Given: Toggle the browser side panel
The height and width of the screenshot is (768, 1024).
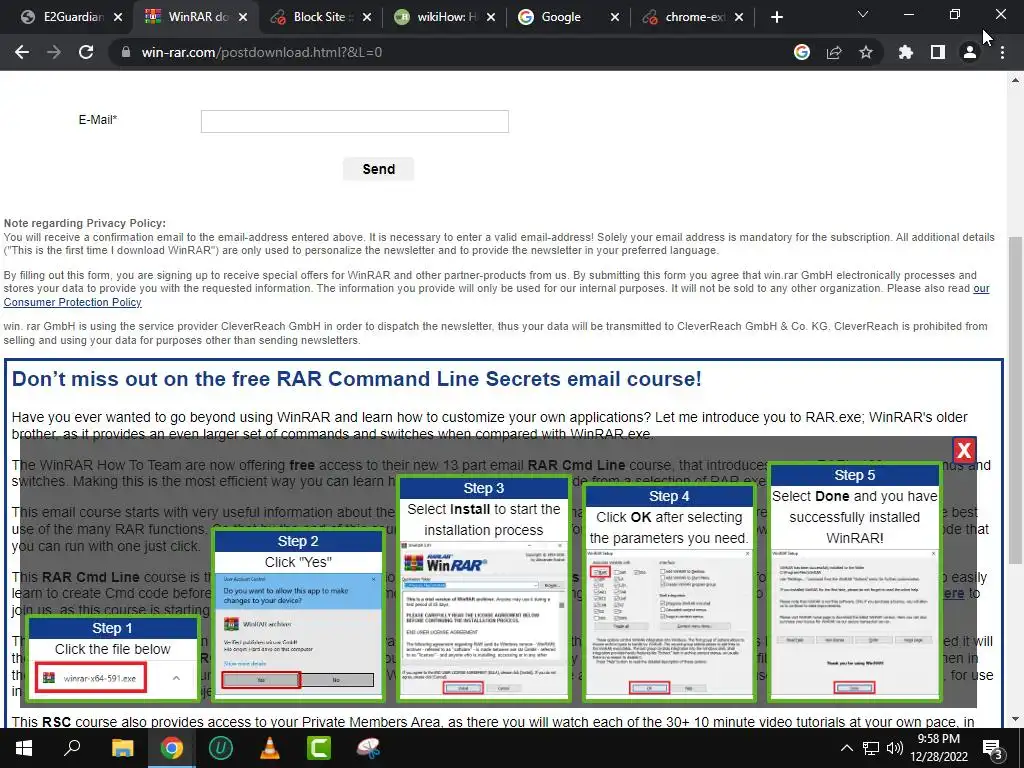Looking at the screenshot, I should (x=938, y=52).
